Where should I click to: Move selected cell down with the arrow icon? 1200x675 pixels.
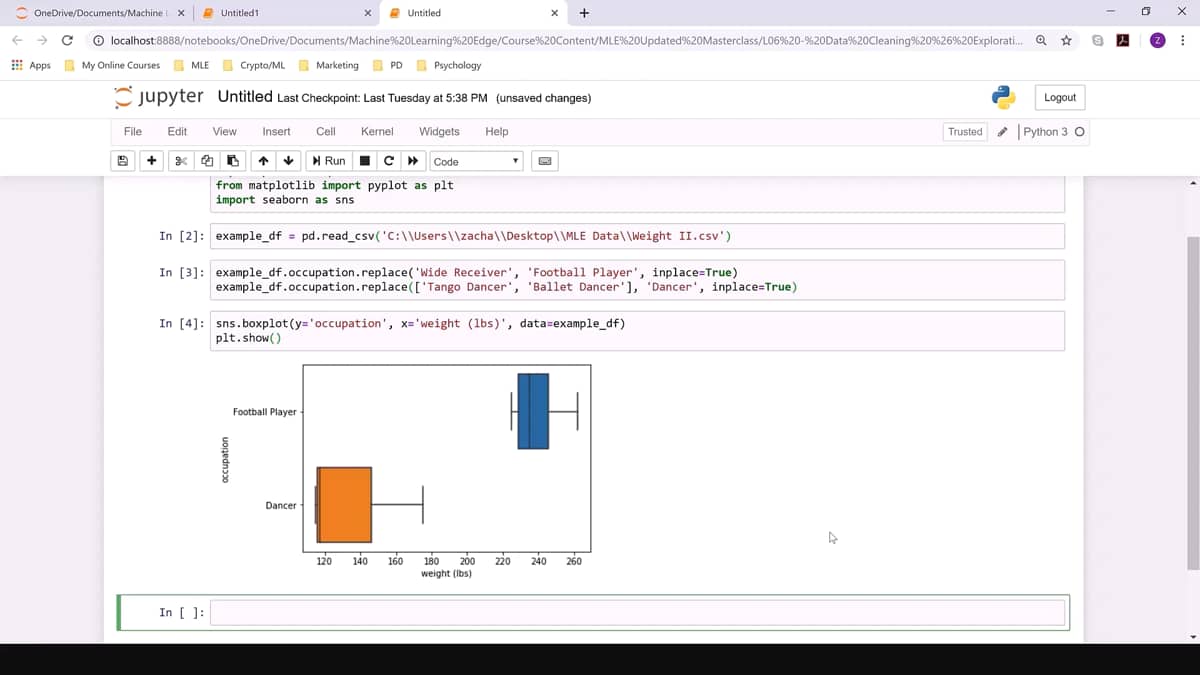pos(289,161)
